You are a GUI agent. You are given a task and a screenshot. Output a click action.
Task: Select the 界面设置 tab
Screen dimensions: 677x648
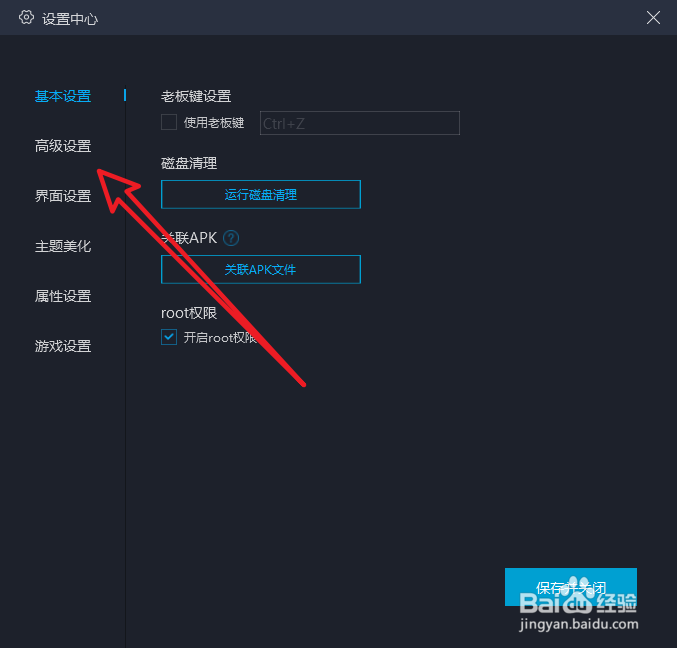(63, 196)
